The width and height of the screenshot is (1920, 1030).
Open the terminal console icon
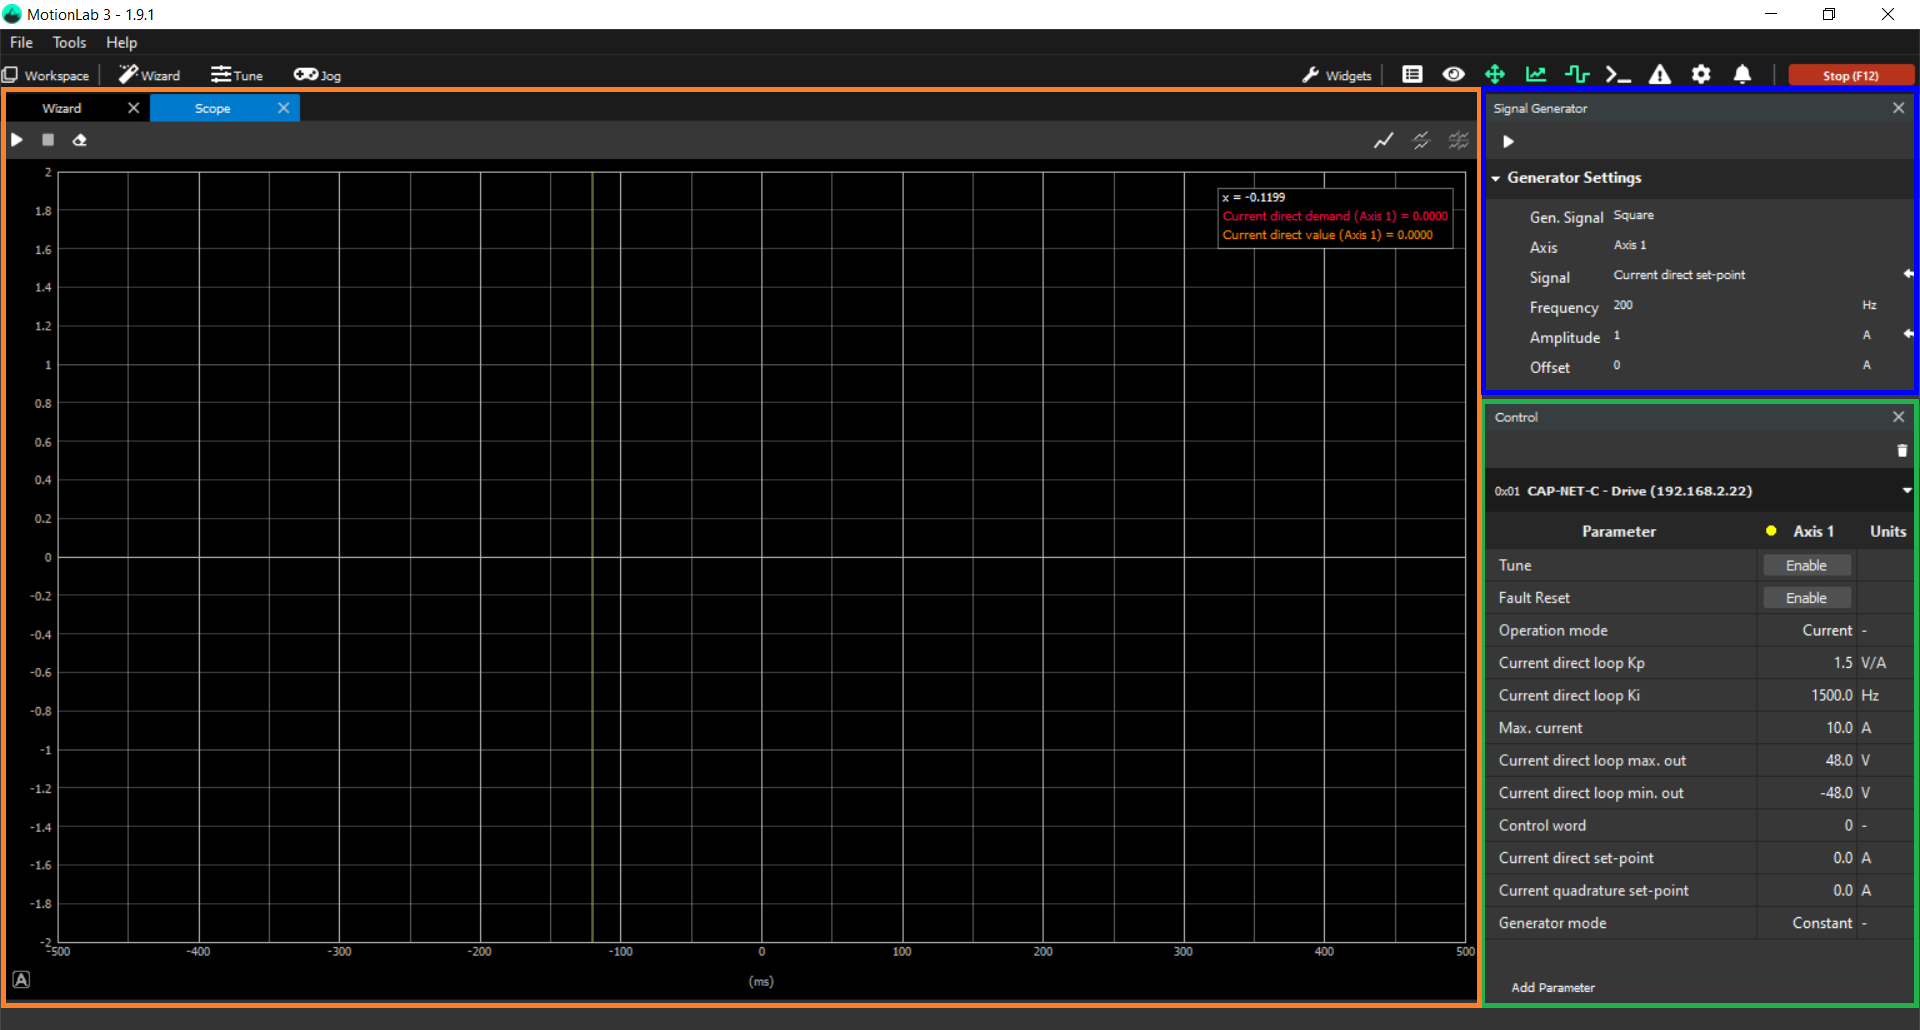(1618, 74)
